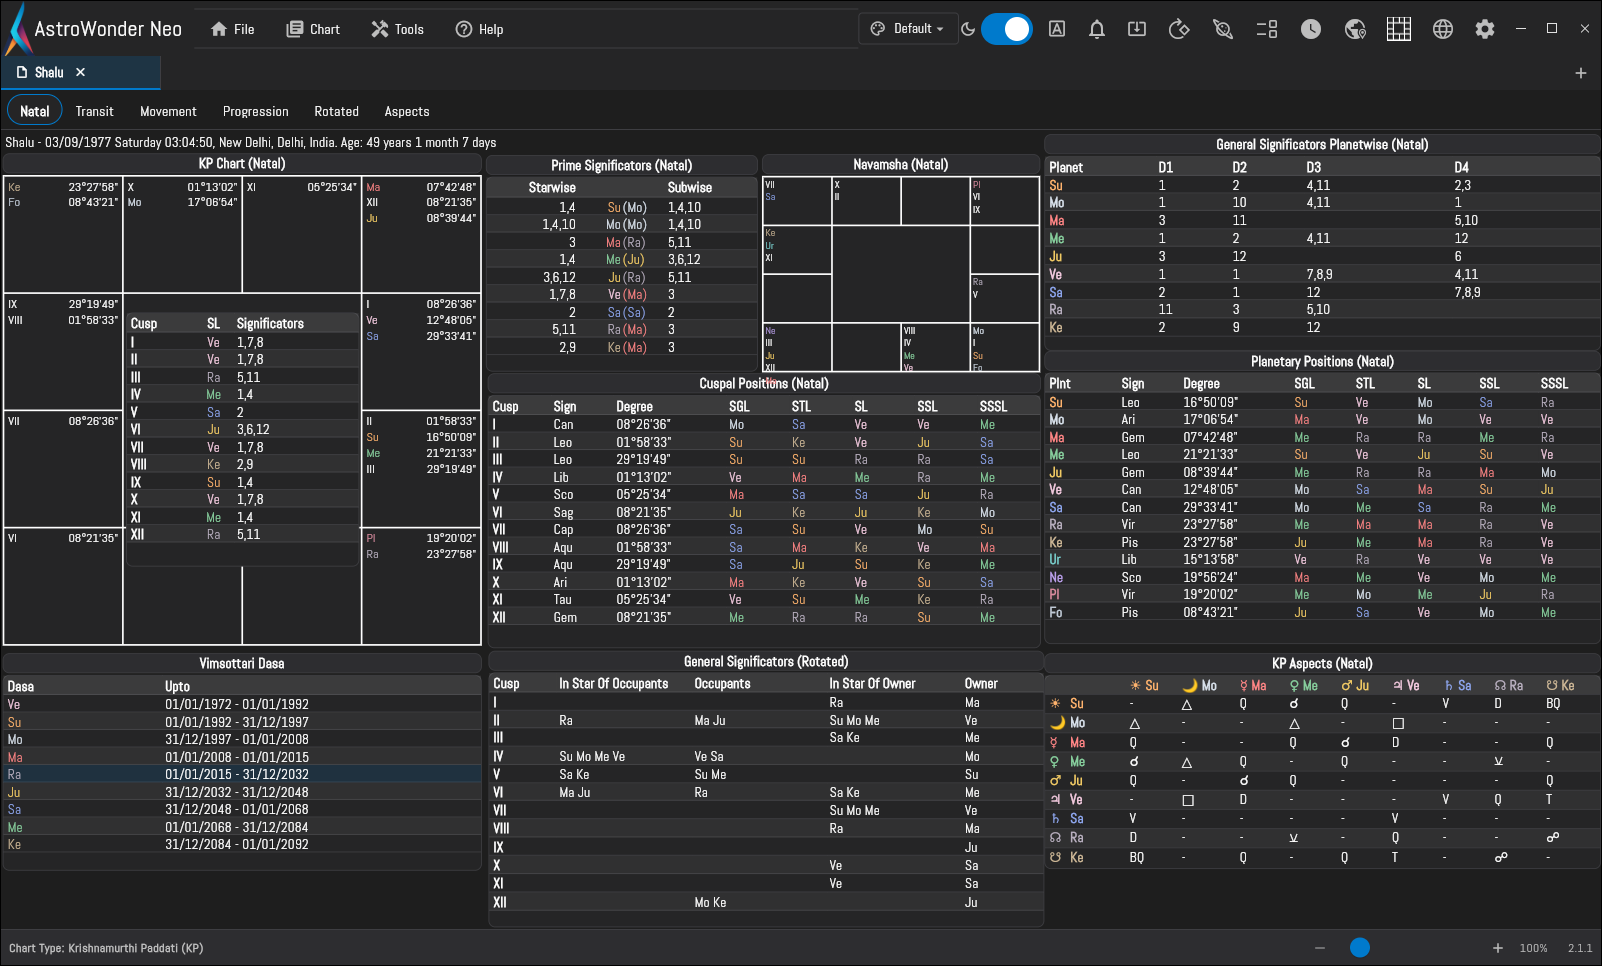Click the Shalu birth details line
Screen dimensions: 1602x966
point(251,142)
